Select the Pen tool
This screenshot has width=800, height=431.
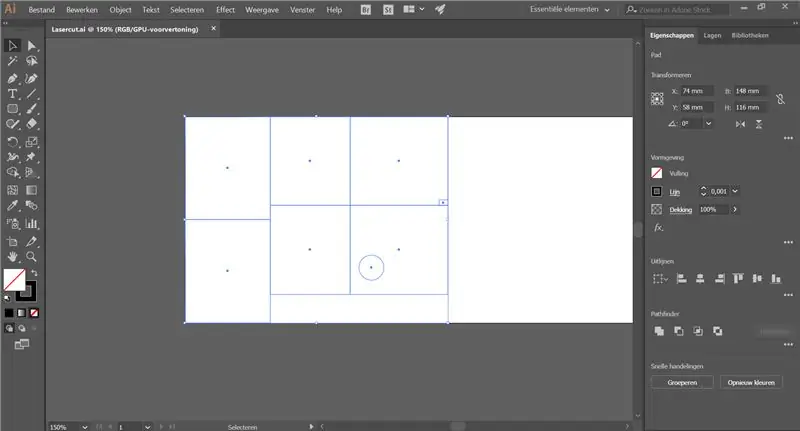coord(13,79)
